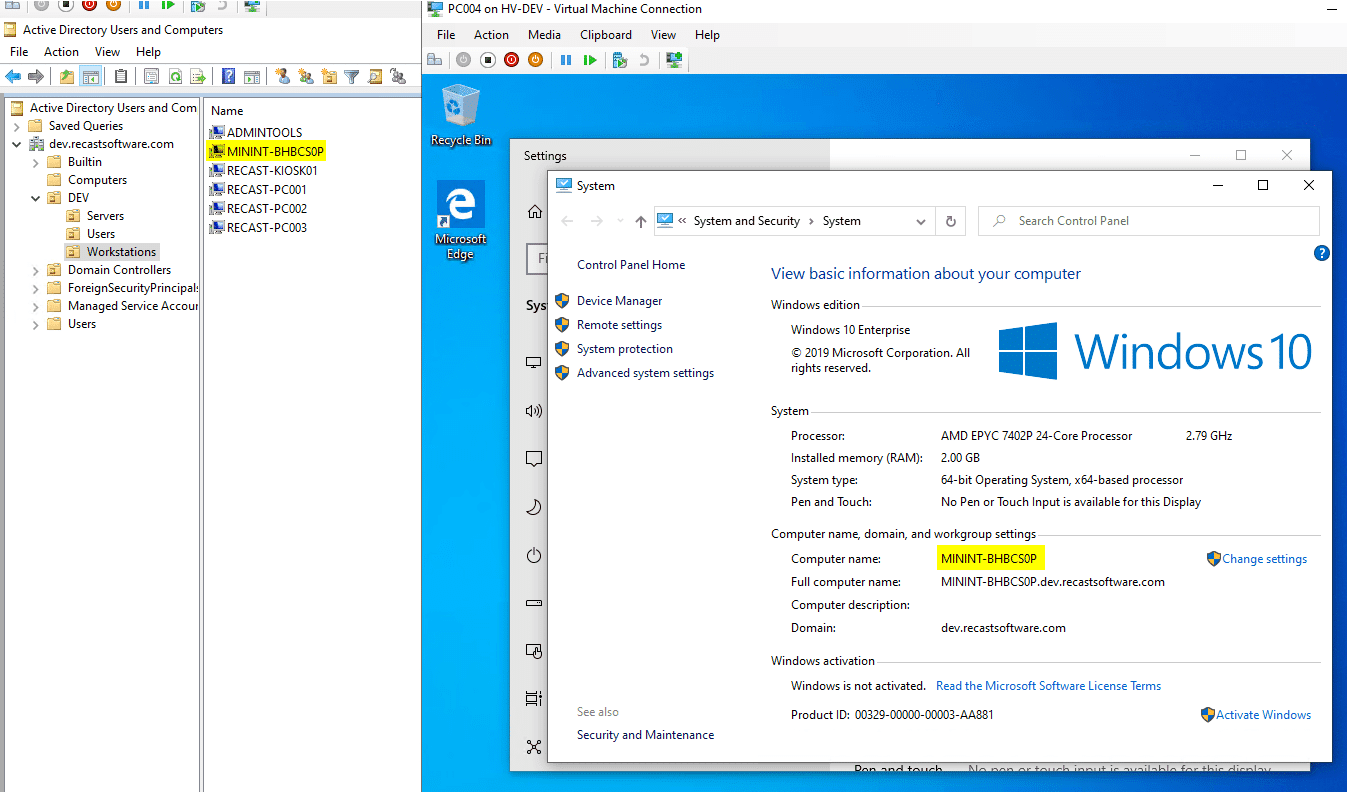Open the System and Security breadcrumb dropdown
The height and width of the screenshot is (792, 1347).
[747, 220]
